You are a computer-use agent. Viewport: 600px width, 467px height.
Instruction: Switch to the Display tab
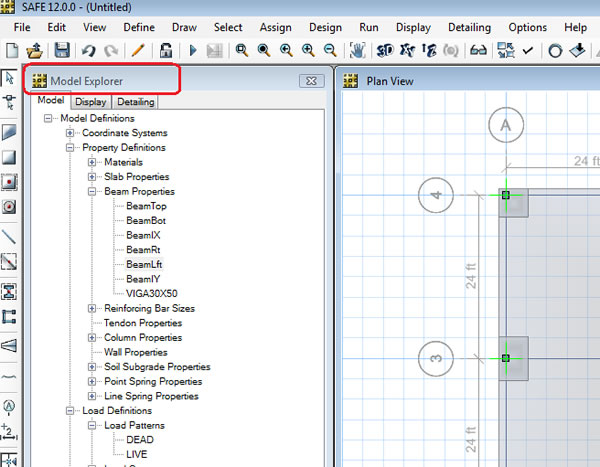pyautogui.click(x=90, y=101)
